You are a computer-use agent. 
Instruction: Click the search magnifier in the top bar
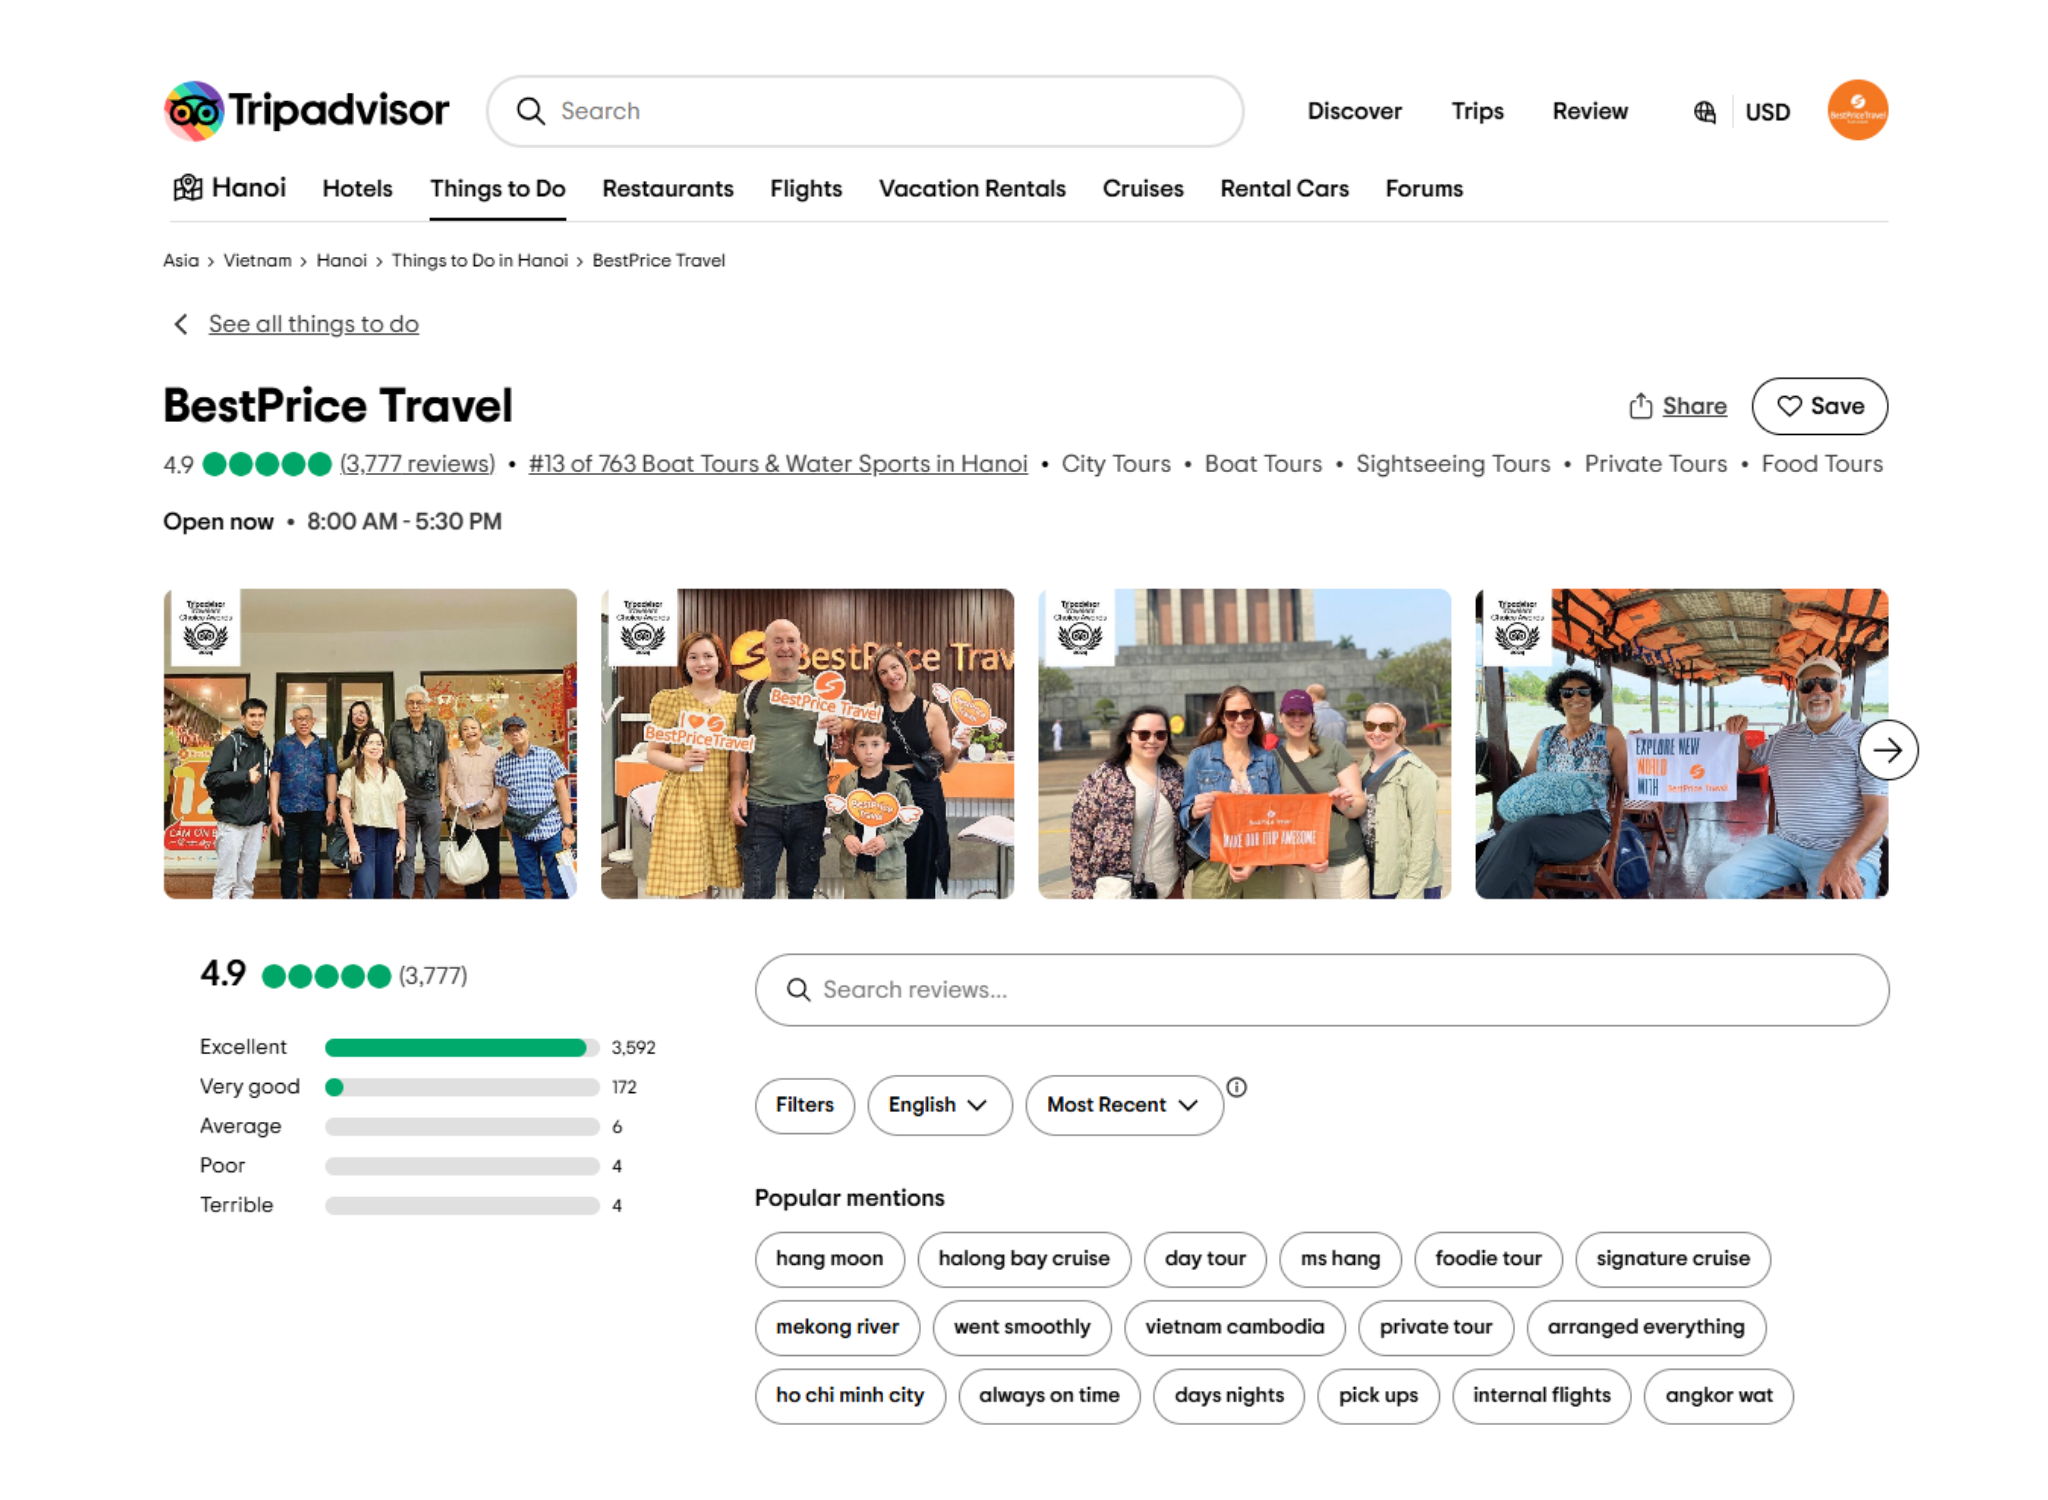tap(531, 111)
